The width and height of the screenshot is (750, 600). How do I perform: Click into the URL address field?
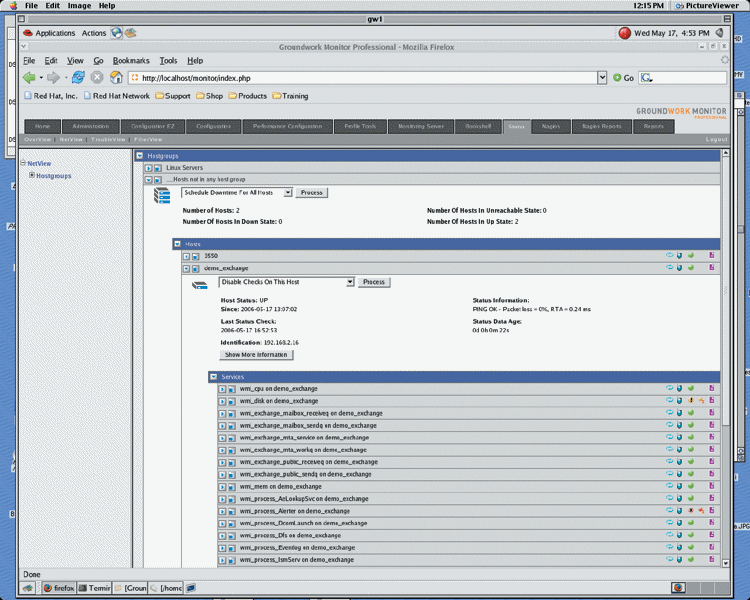point(363,78)
